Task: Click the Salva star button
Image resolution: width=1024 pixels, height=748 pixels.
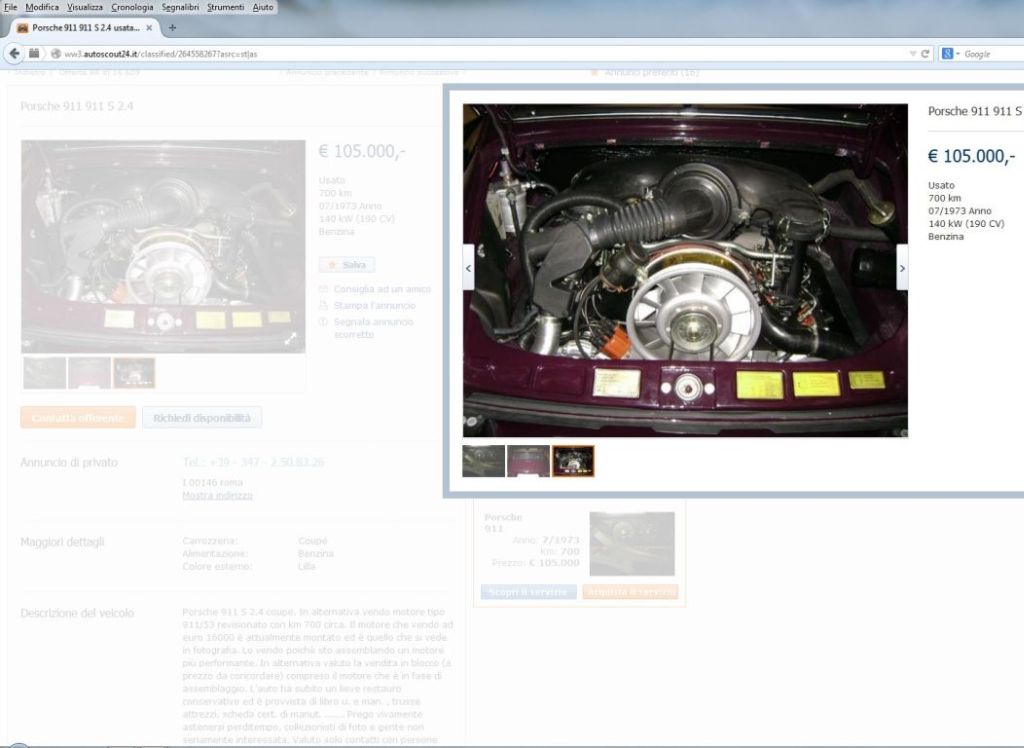Action: point(347,265)
